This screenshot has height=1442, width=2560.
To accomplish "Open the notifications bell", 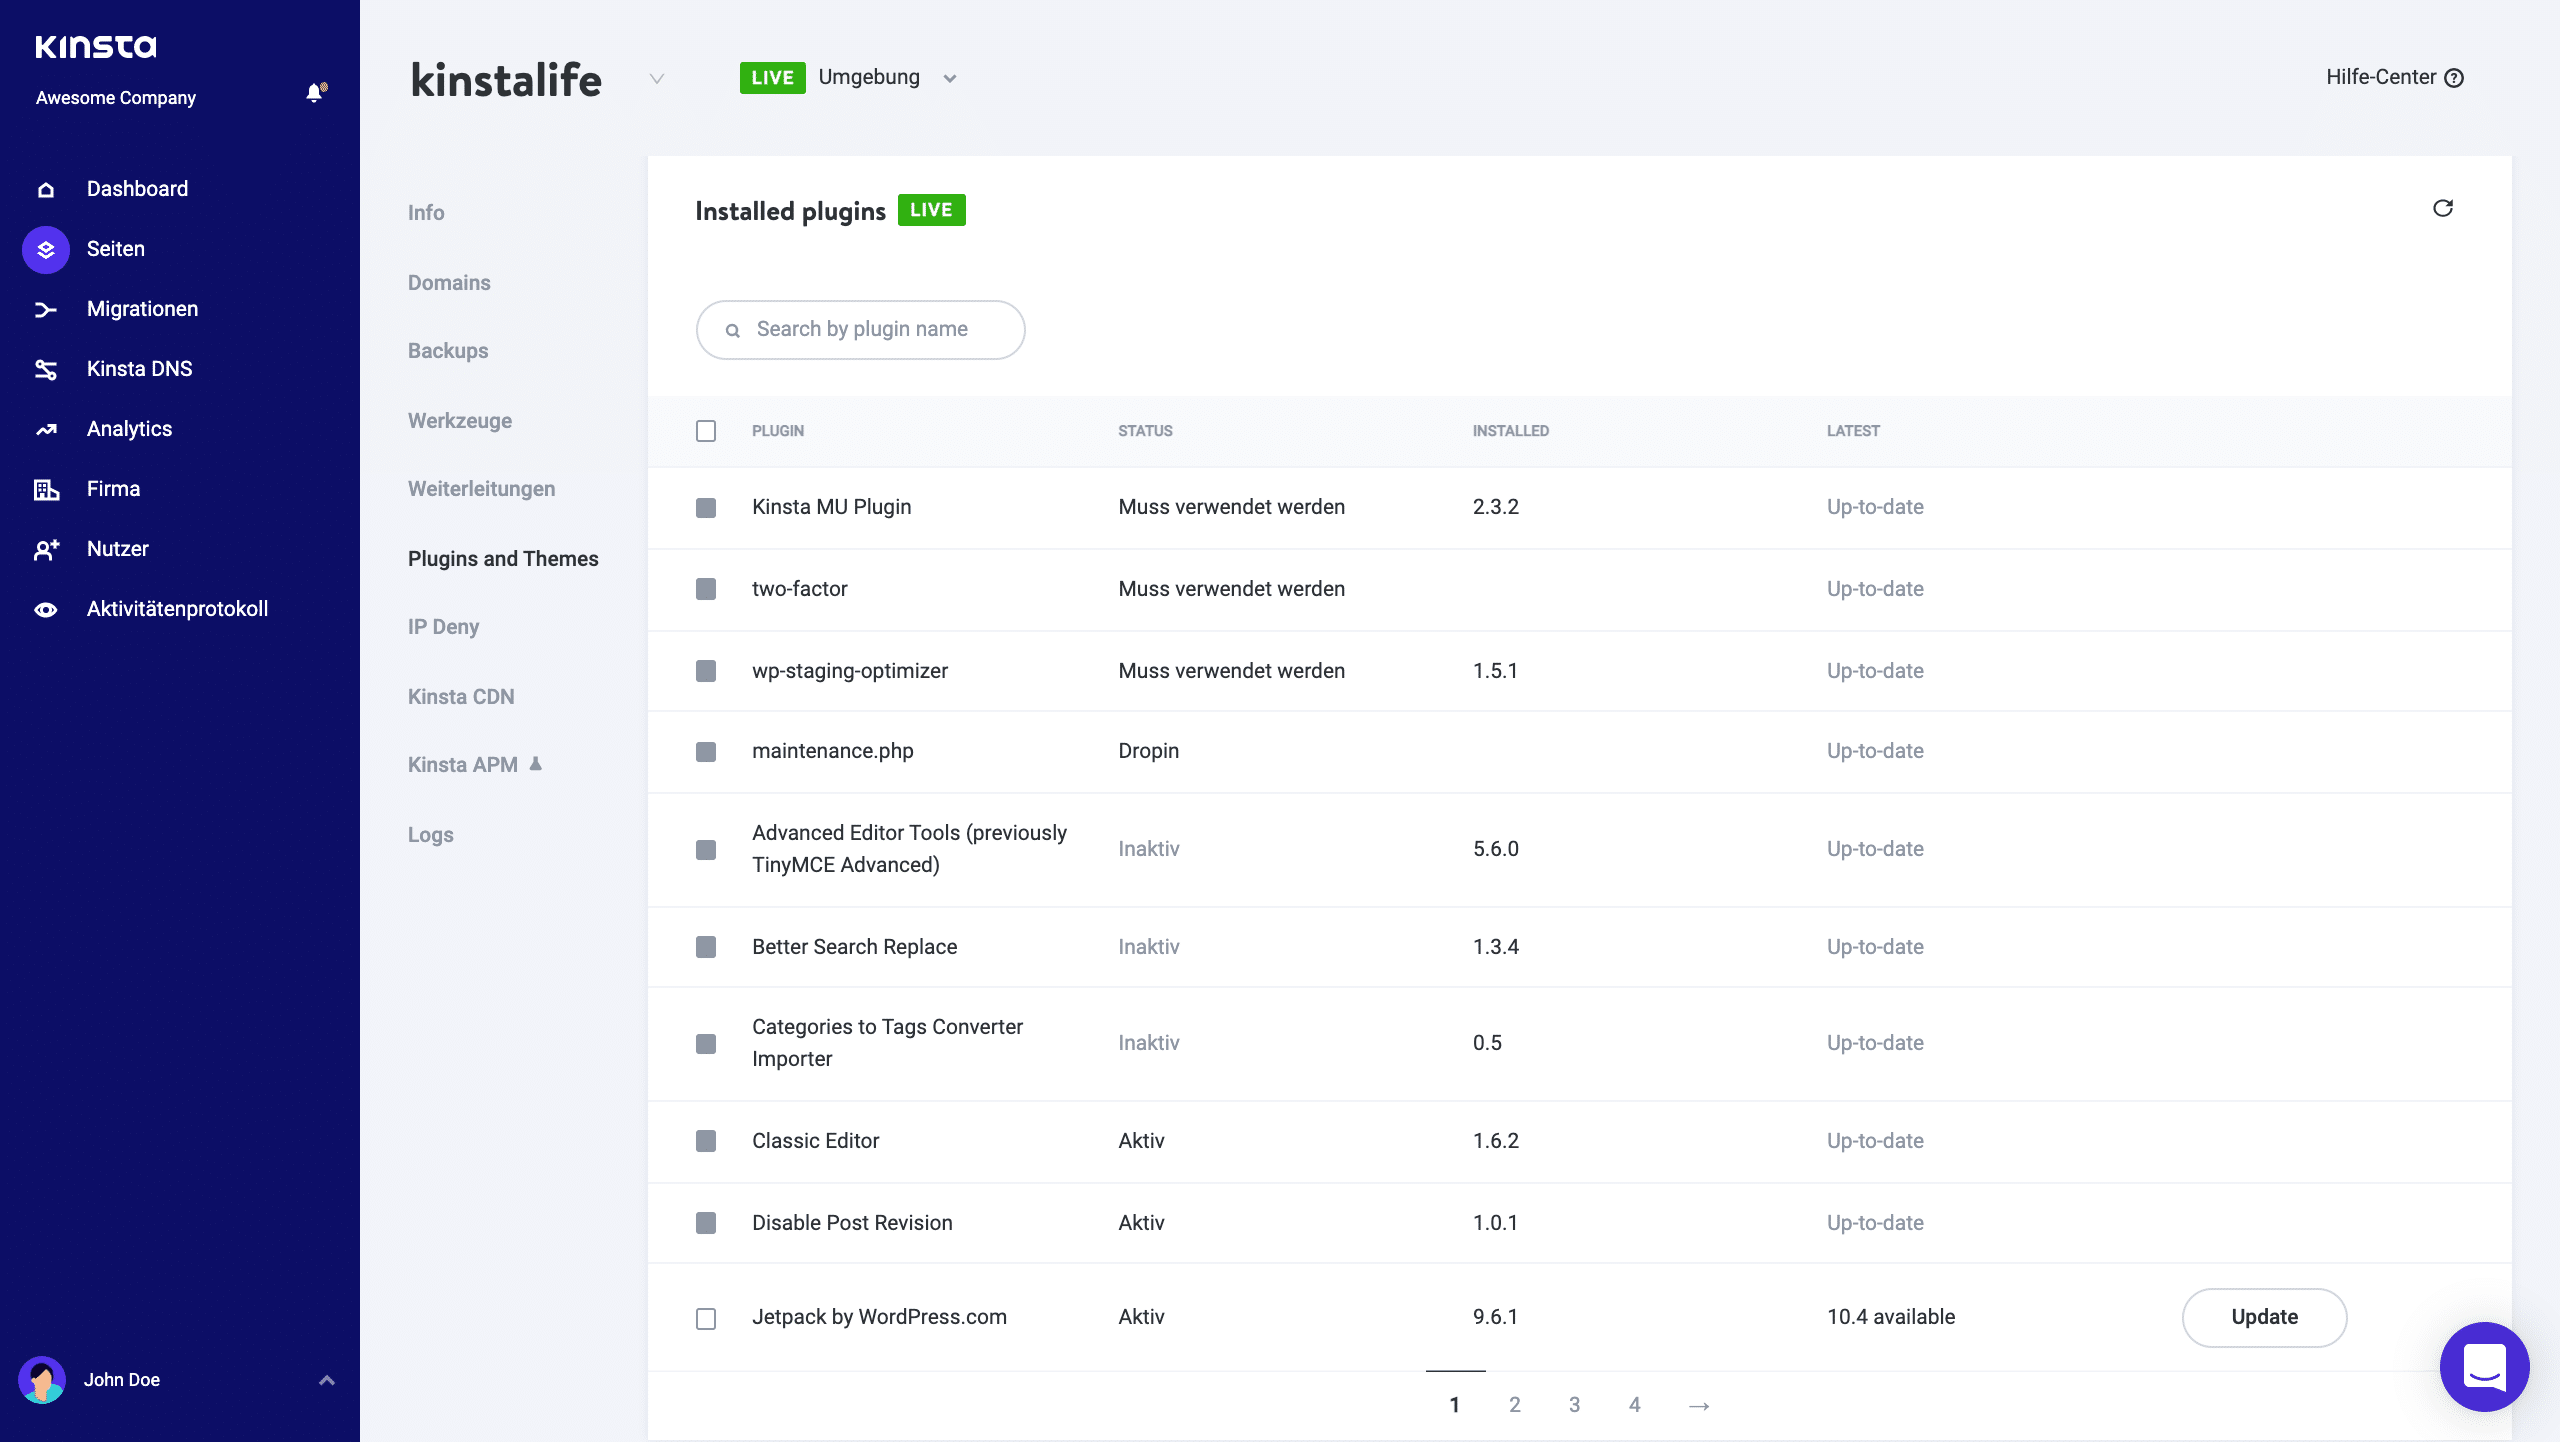I will (x=315, y=93).
